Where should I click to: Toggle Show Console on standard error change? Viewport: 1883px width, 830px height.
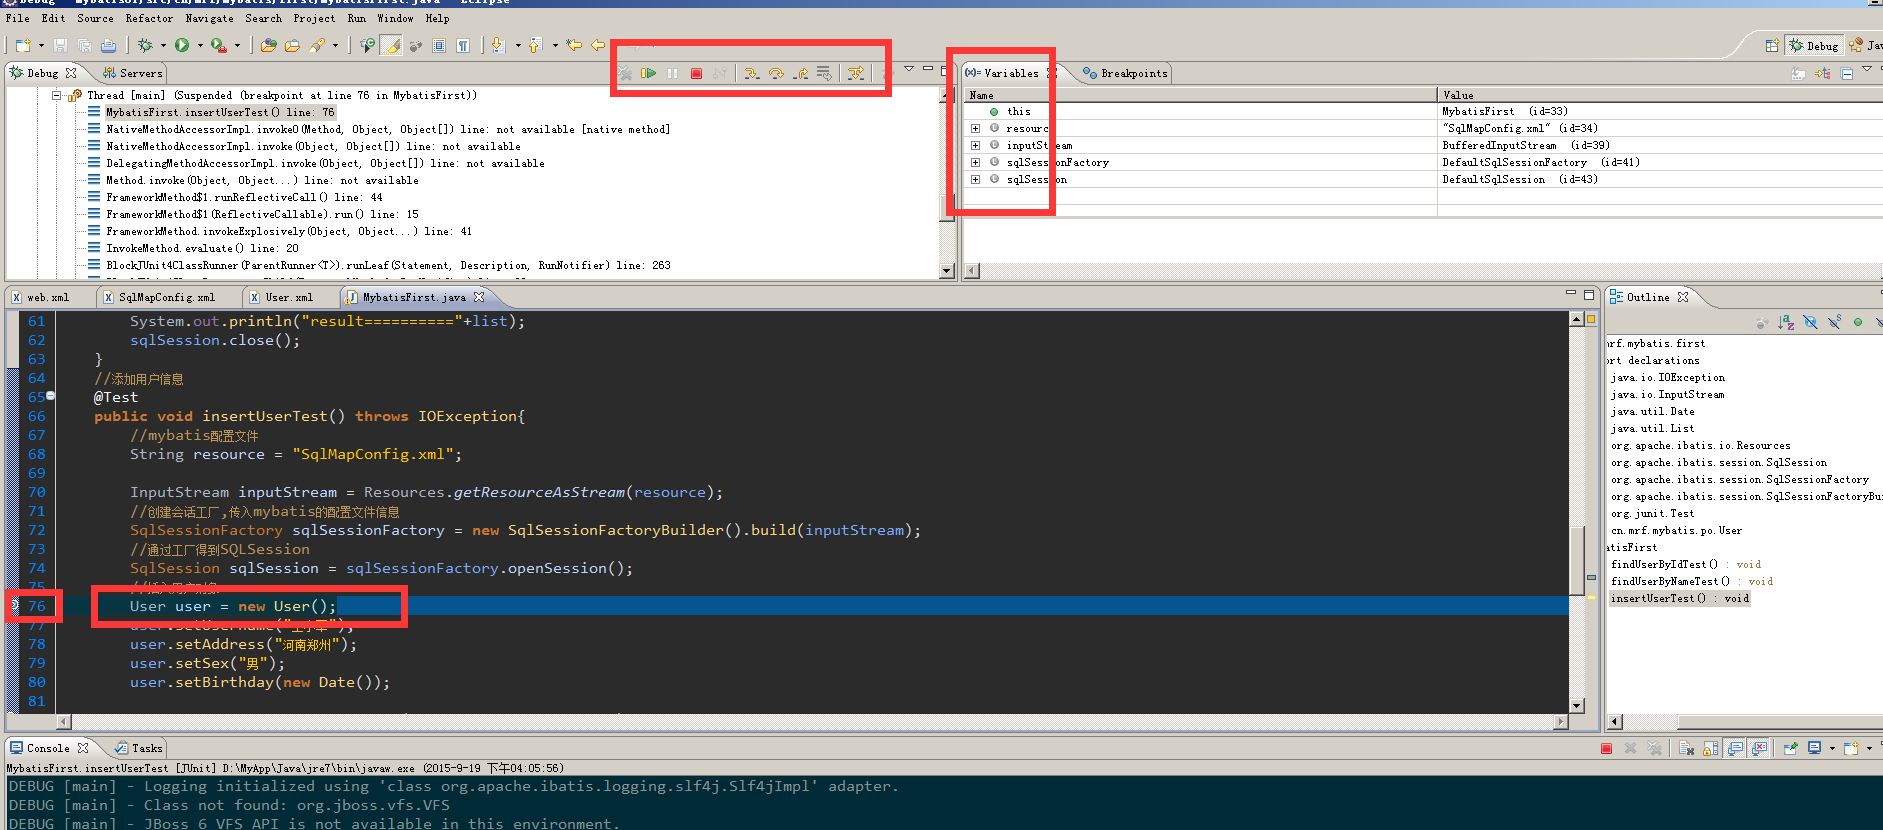click(1758, 748)
